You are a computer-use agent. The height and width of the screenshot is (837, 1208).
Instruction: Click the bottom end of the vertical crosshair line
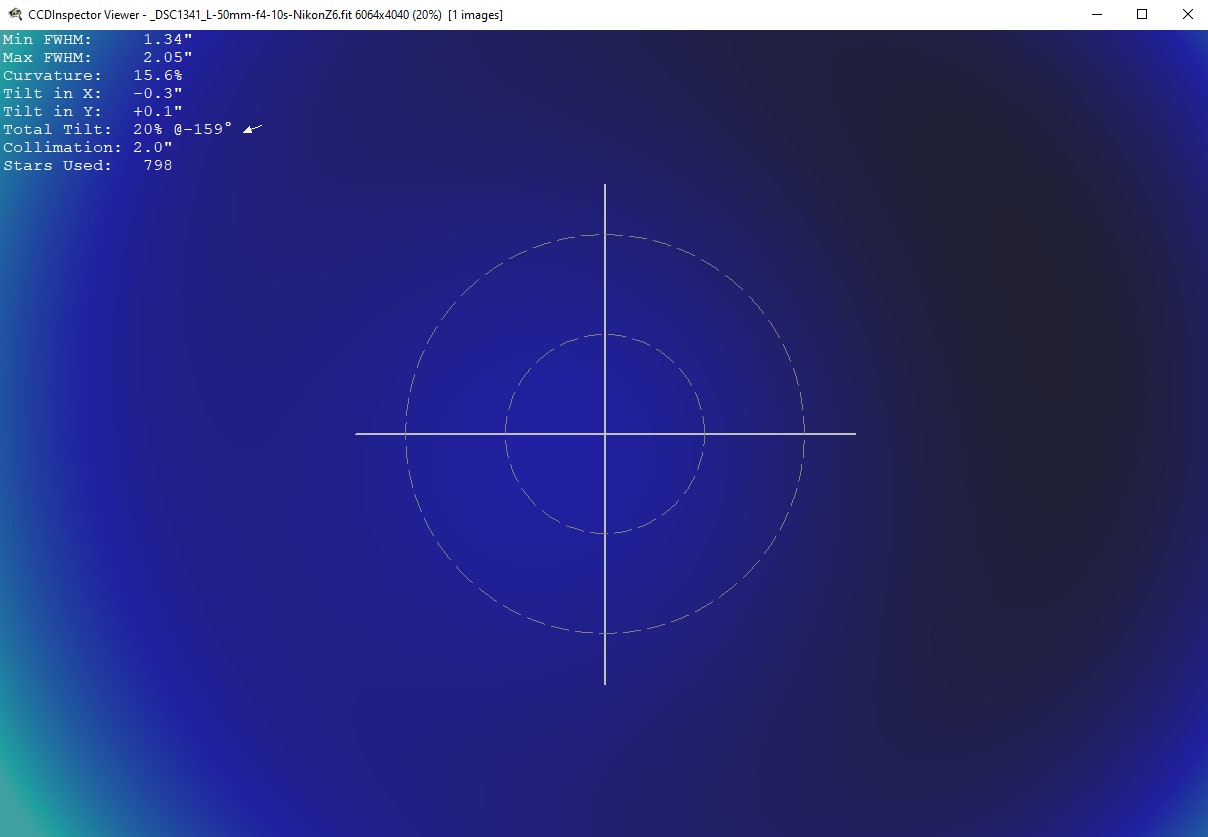coord(605,682)
